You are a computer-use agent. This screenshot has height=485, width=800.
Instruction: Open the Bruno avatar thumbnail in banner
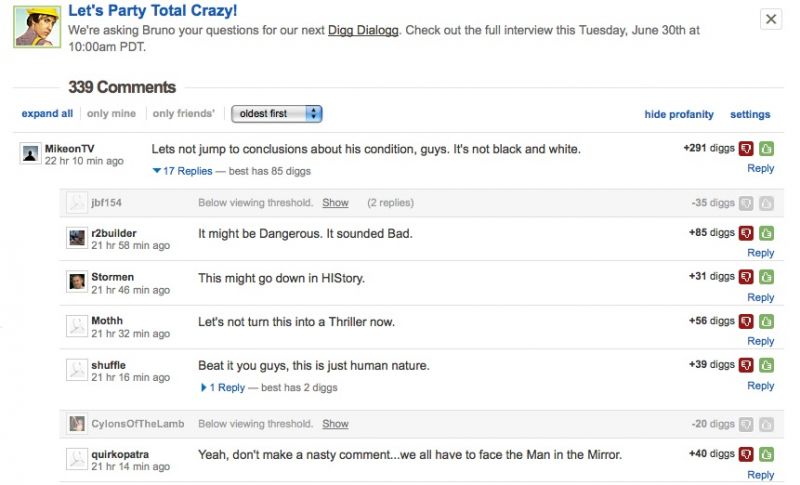[37, 27]
